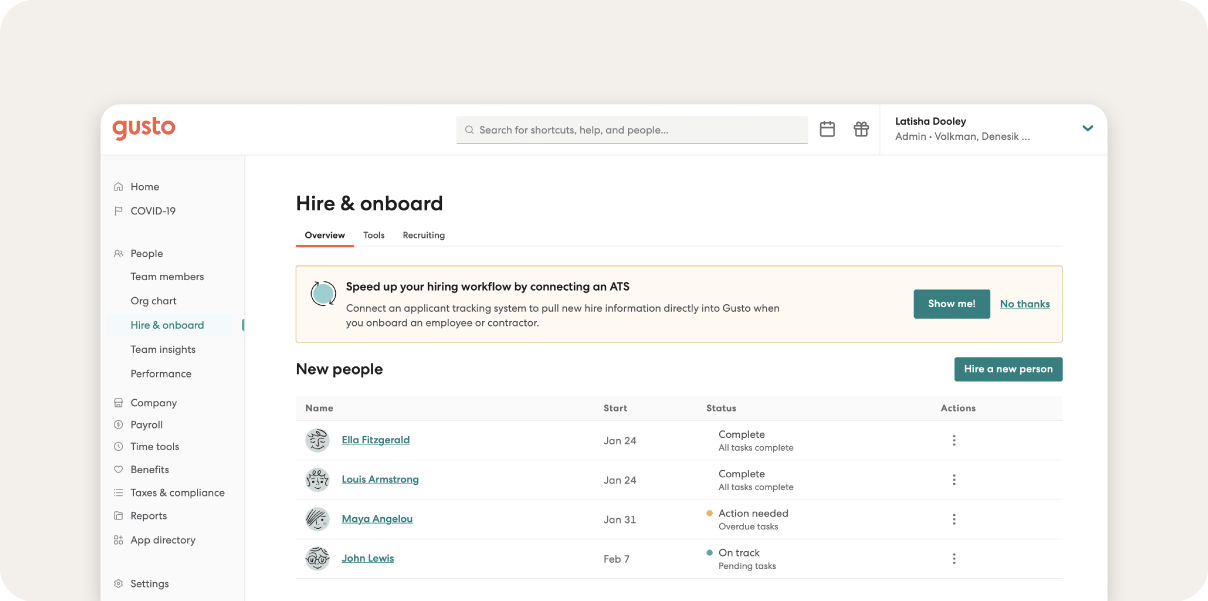Focus the search shortcuts, help, people field
The width and height of the screenshot is (1208, 601).
632,130
